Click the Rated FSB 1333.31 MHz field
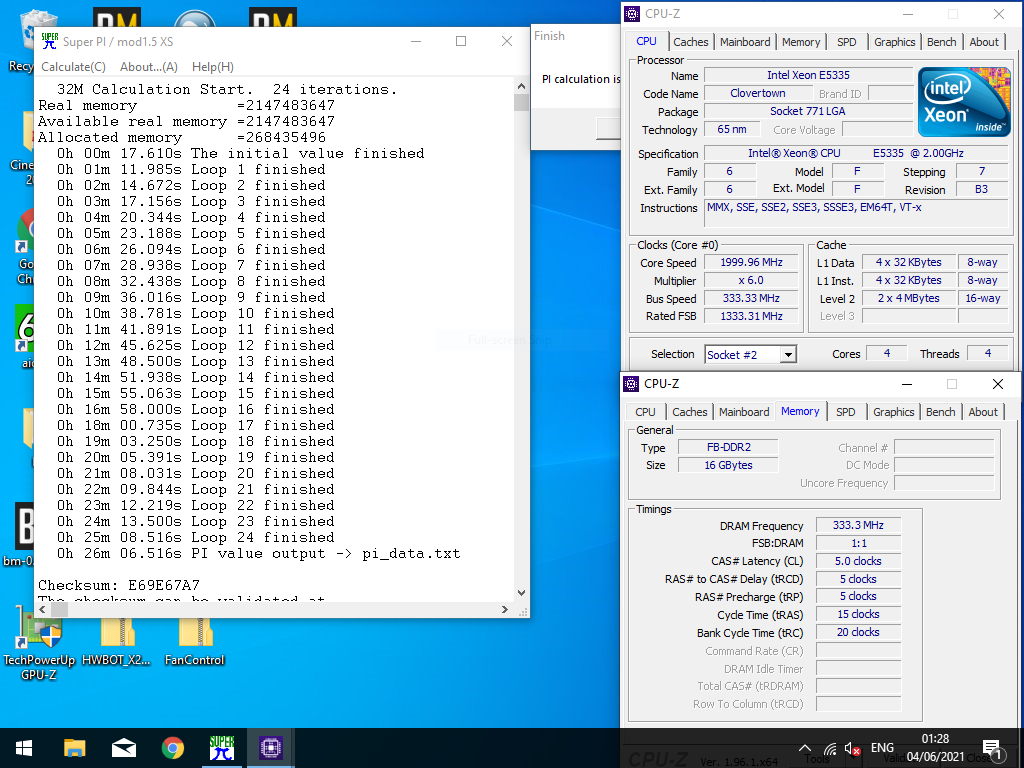Image resolution: width=1024 pixels, height=768 pixels. pyautogui.click(x=751, y=316)
